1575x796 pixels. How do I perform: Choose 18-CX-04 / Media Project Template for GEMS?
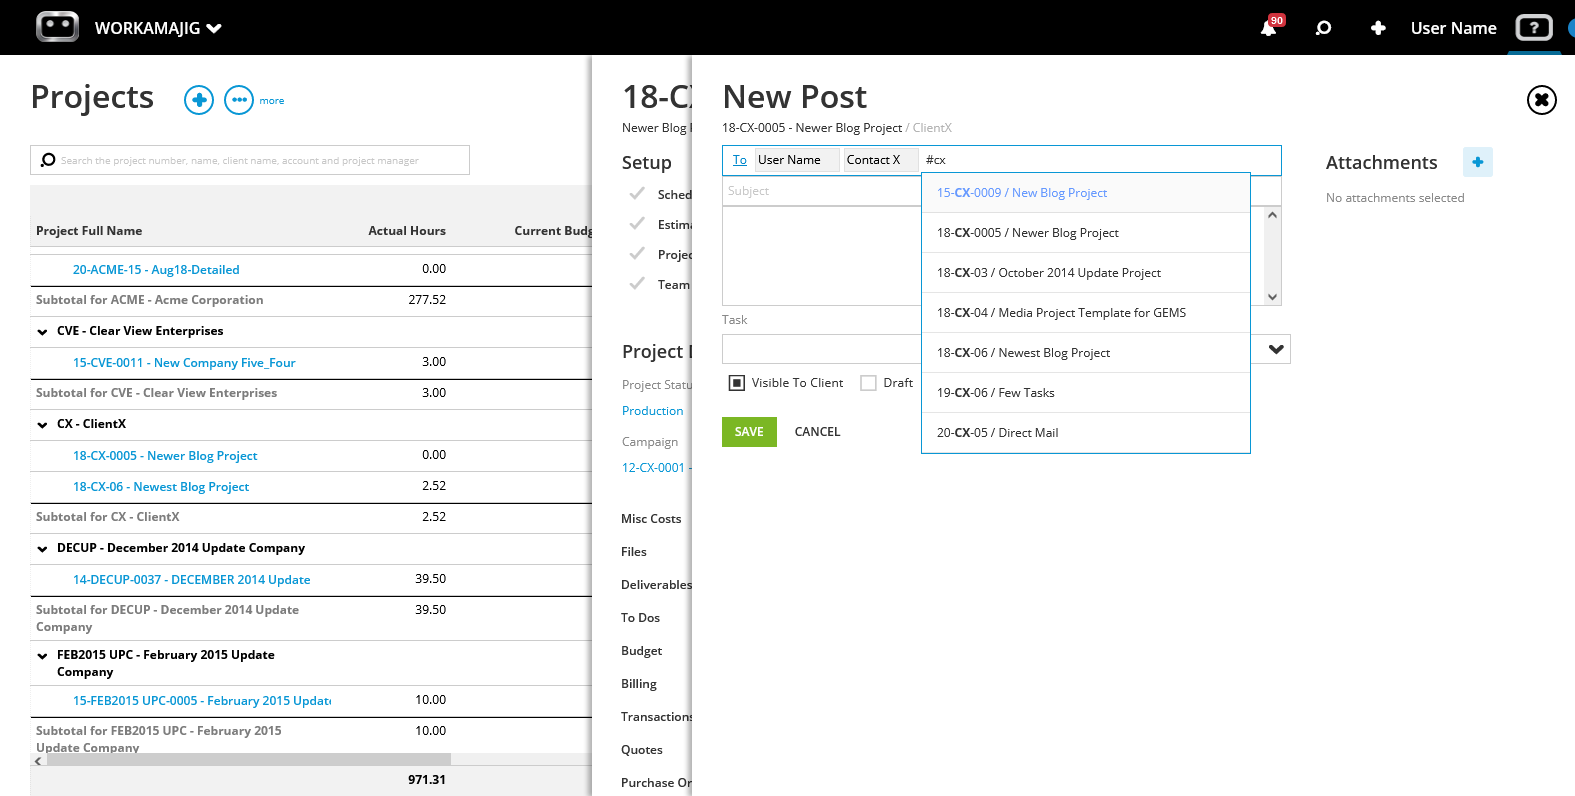(x=1086, y=313)
